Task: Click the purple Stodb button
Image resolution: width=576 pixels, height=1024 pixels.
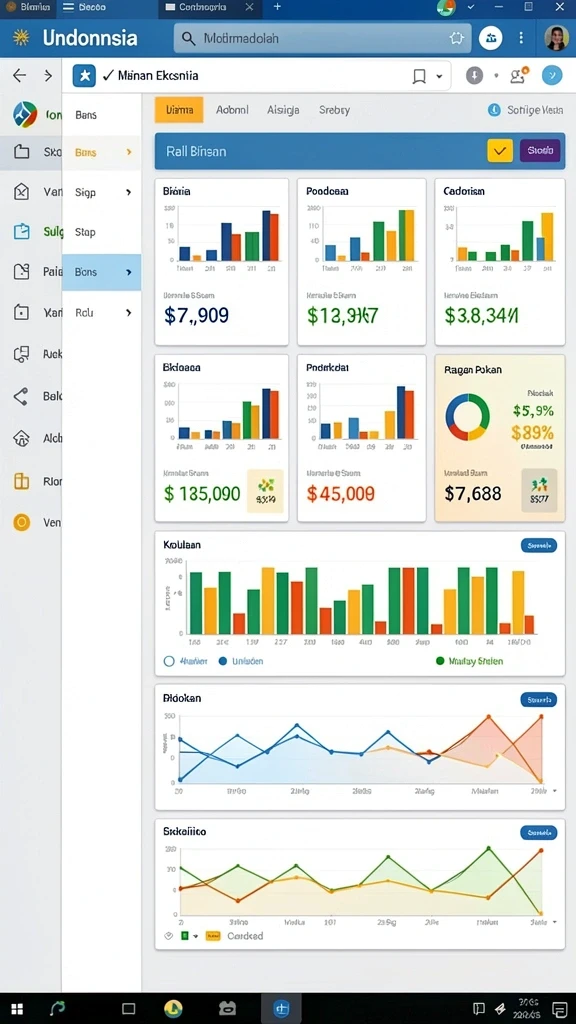Action: tap(539, 151)
